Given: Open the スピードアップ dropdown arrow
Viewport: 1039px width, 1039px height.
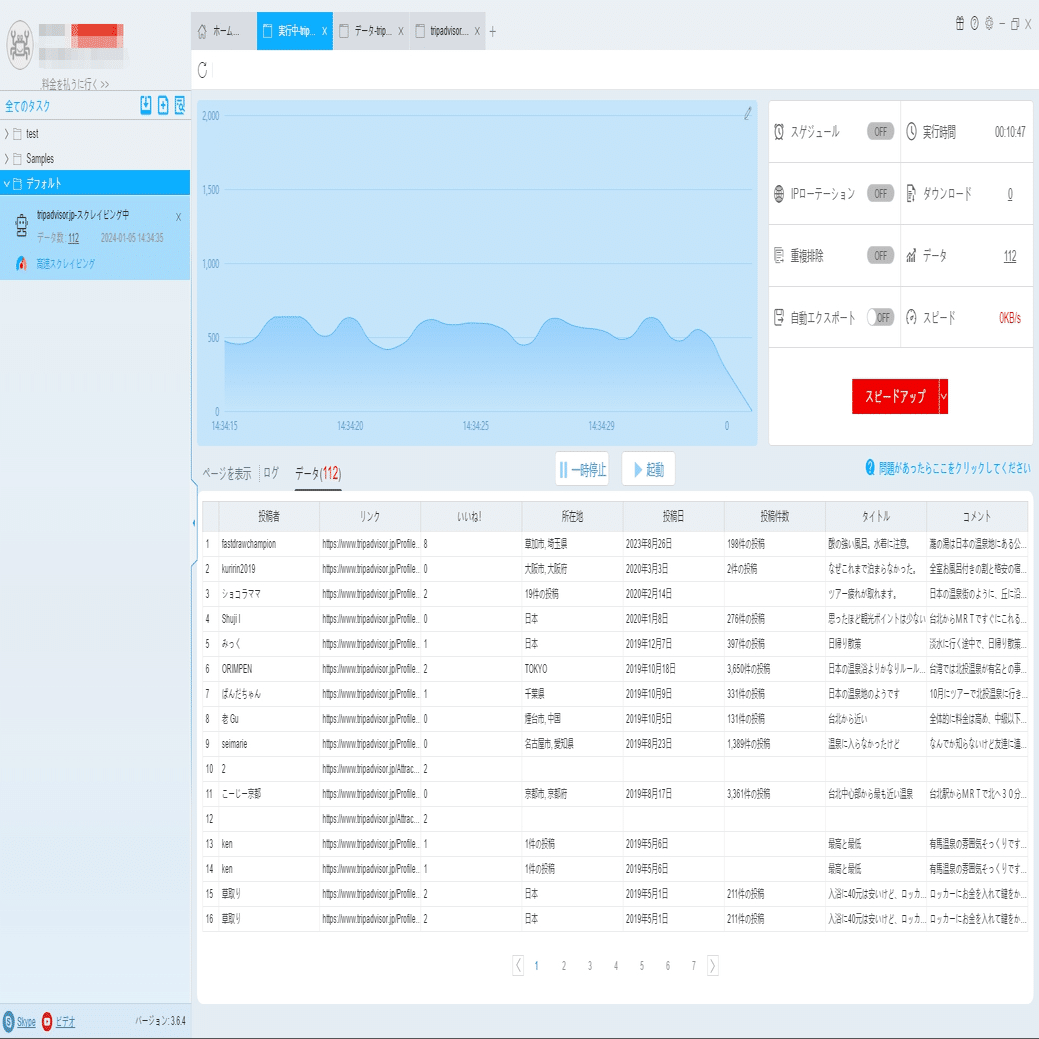Looking at the screenshot, I should click(x=944, y=396).
